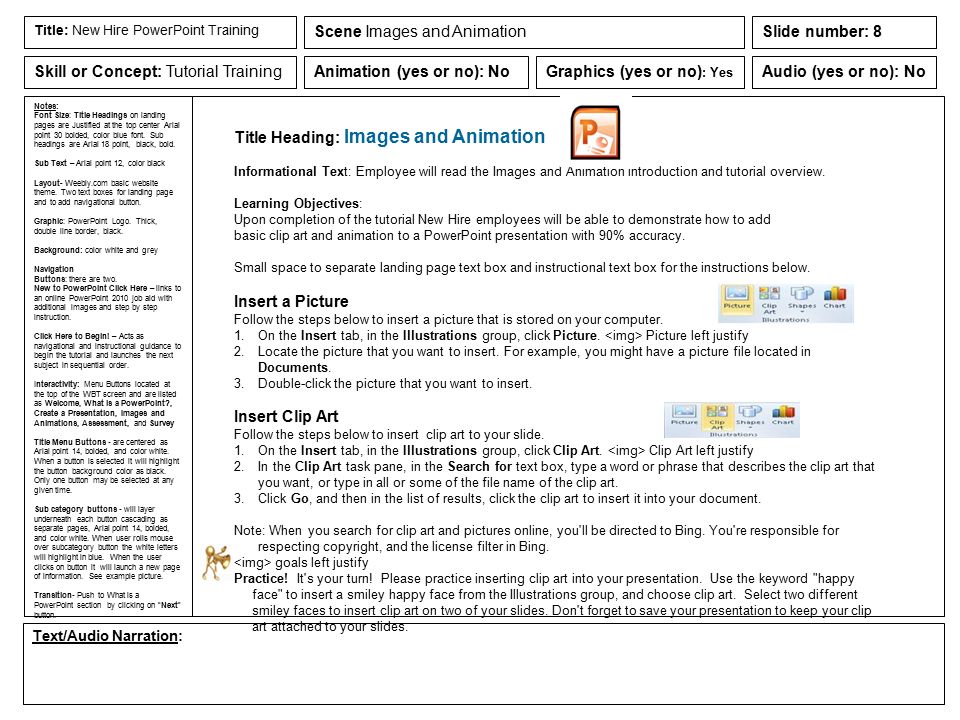
Task: Click the Clip Art icon in the Insert a Picture ribbon image
Action: click(x=770, y=299)
